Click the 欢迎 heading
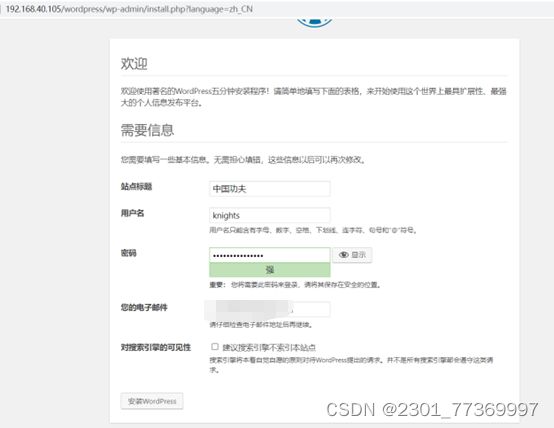The height and width of the screenshot is (428, 554). [134, 64]
